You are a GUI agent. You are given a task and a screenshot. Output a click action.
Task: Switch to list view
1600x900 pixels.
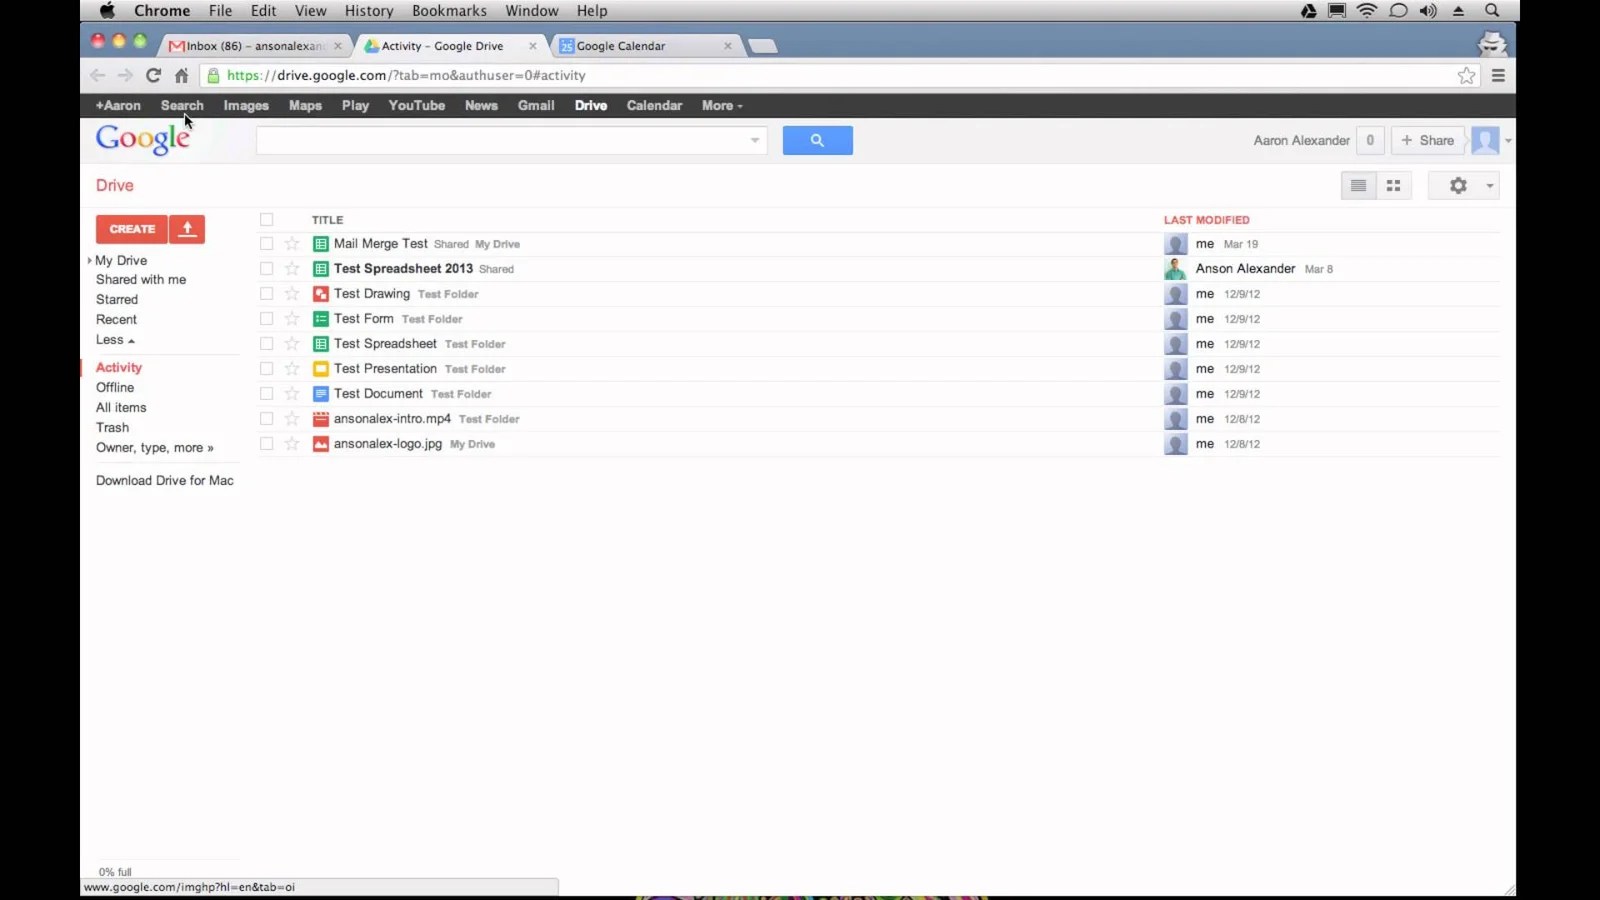(1357, 185)
